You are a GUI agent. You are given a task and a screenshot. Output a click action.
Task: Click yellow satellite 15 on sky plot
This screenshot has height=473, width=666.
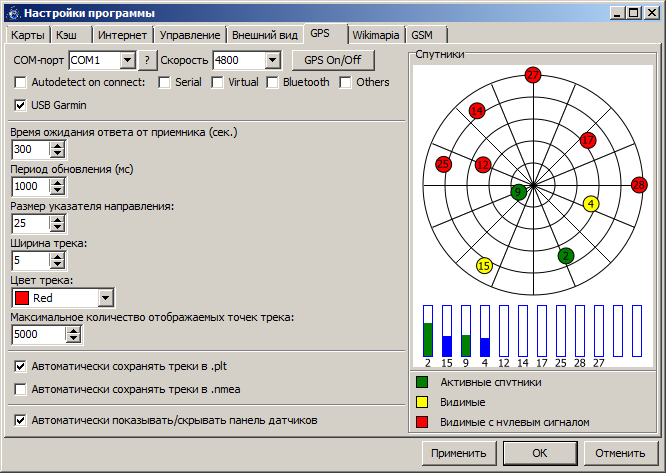pyautogui.click(x=484, y=266)
